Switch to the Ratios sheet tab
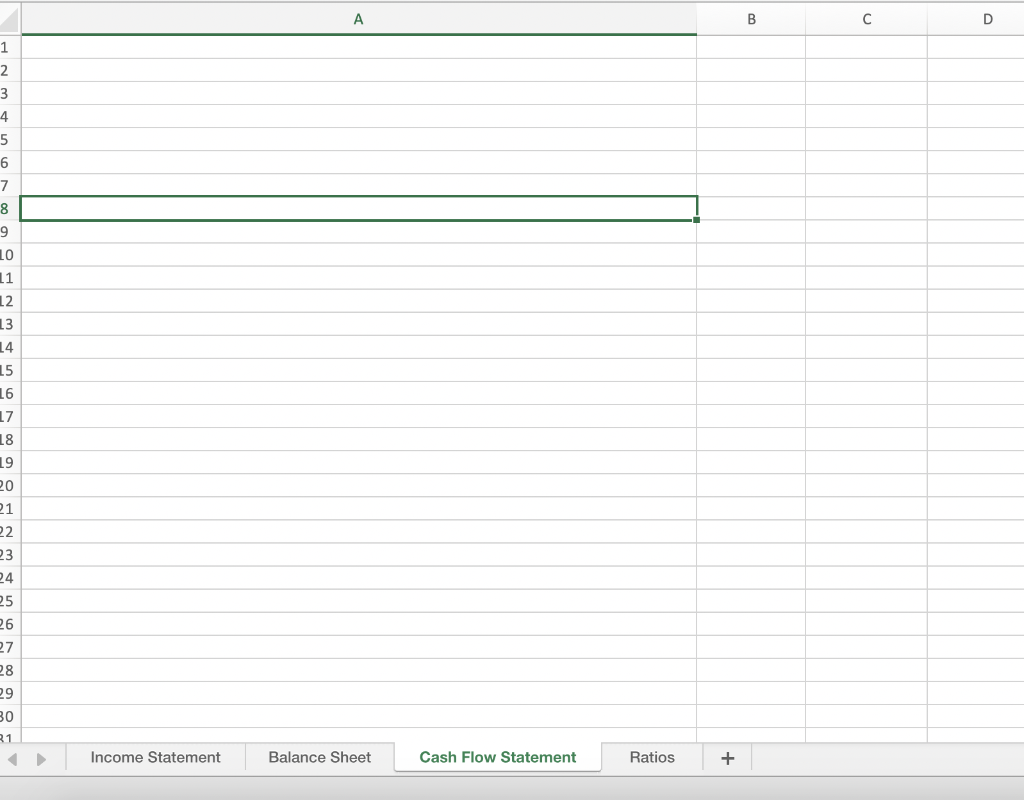 652,758
